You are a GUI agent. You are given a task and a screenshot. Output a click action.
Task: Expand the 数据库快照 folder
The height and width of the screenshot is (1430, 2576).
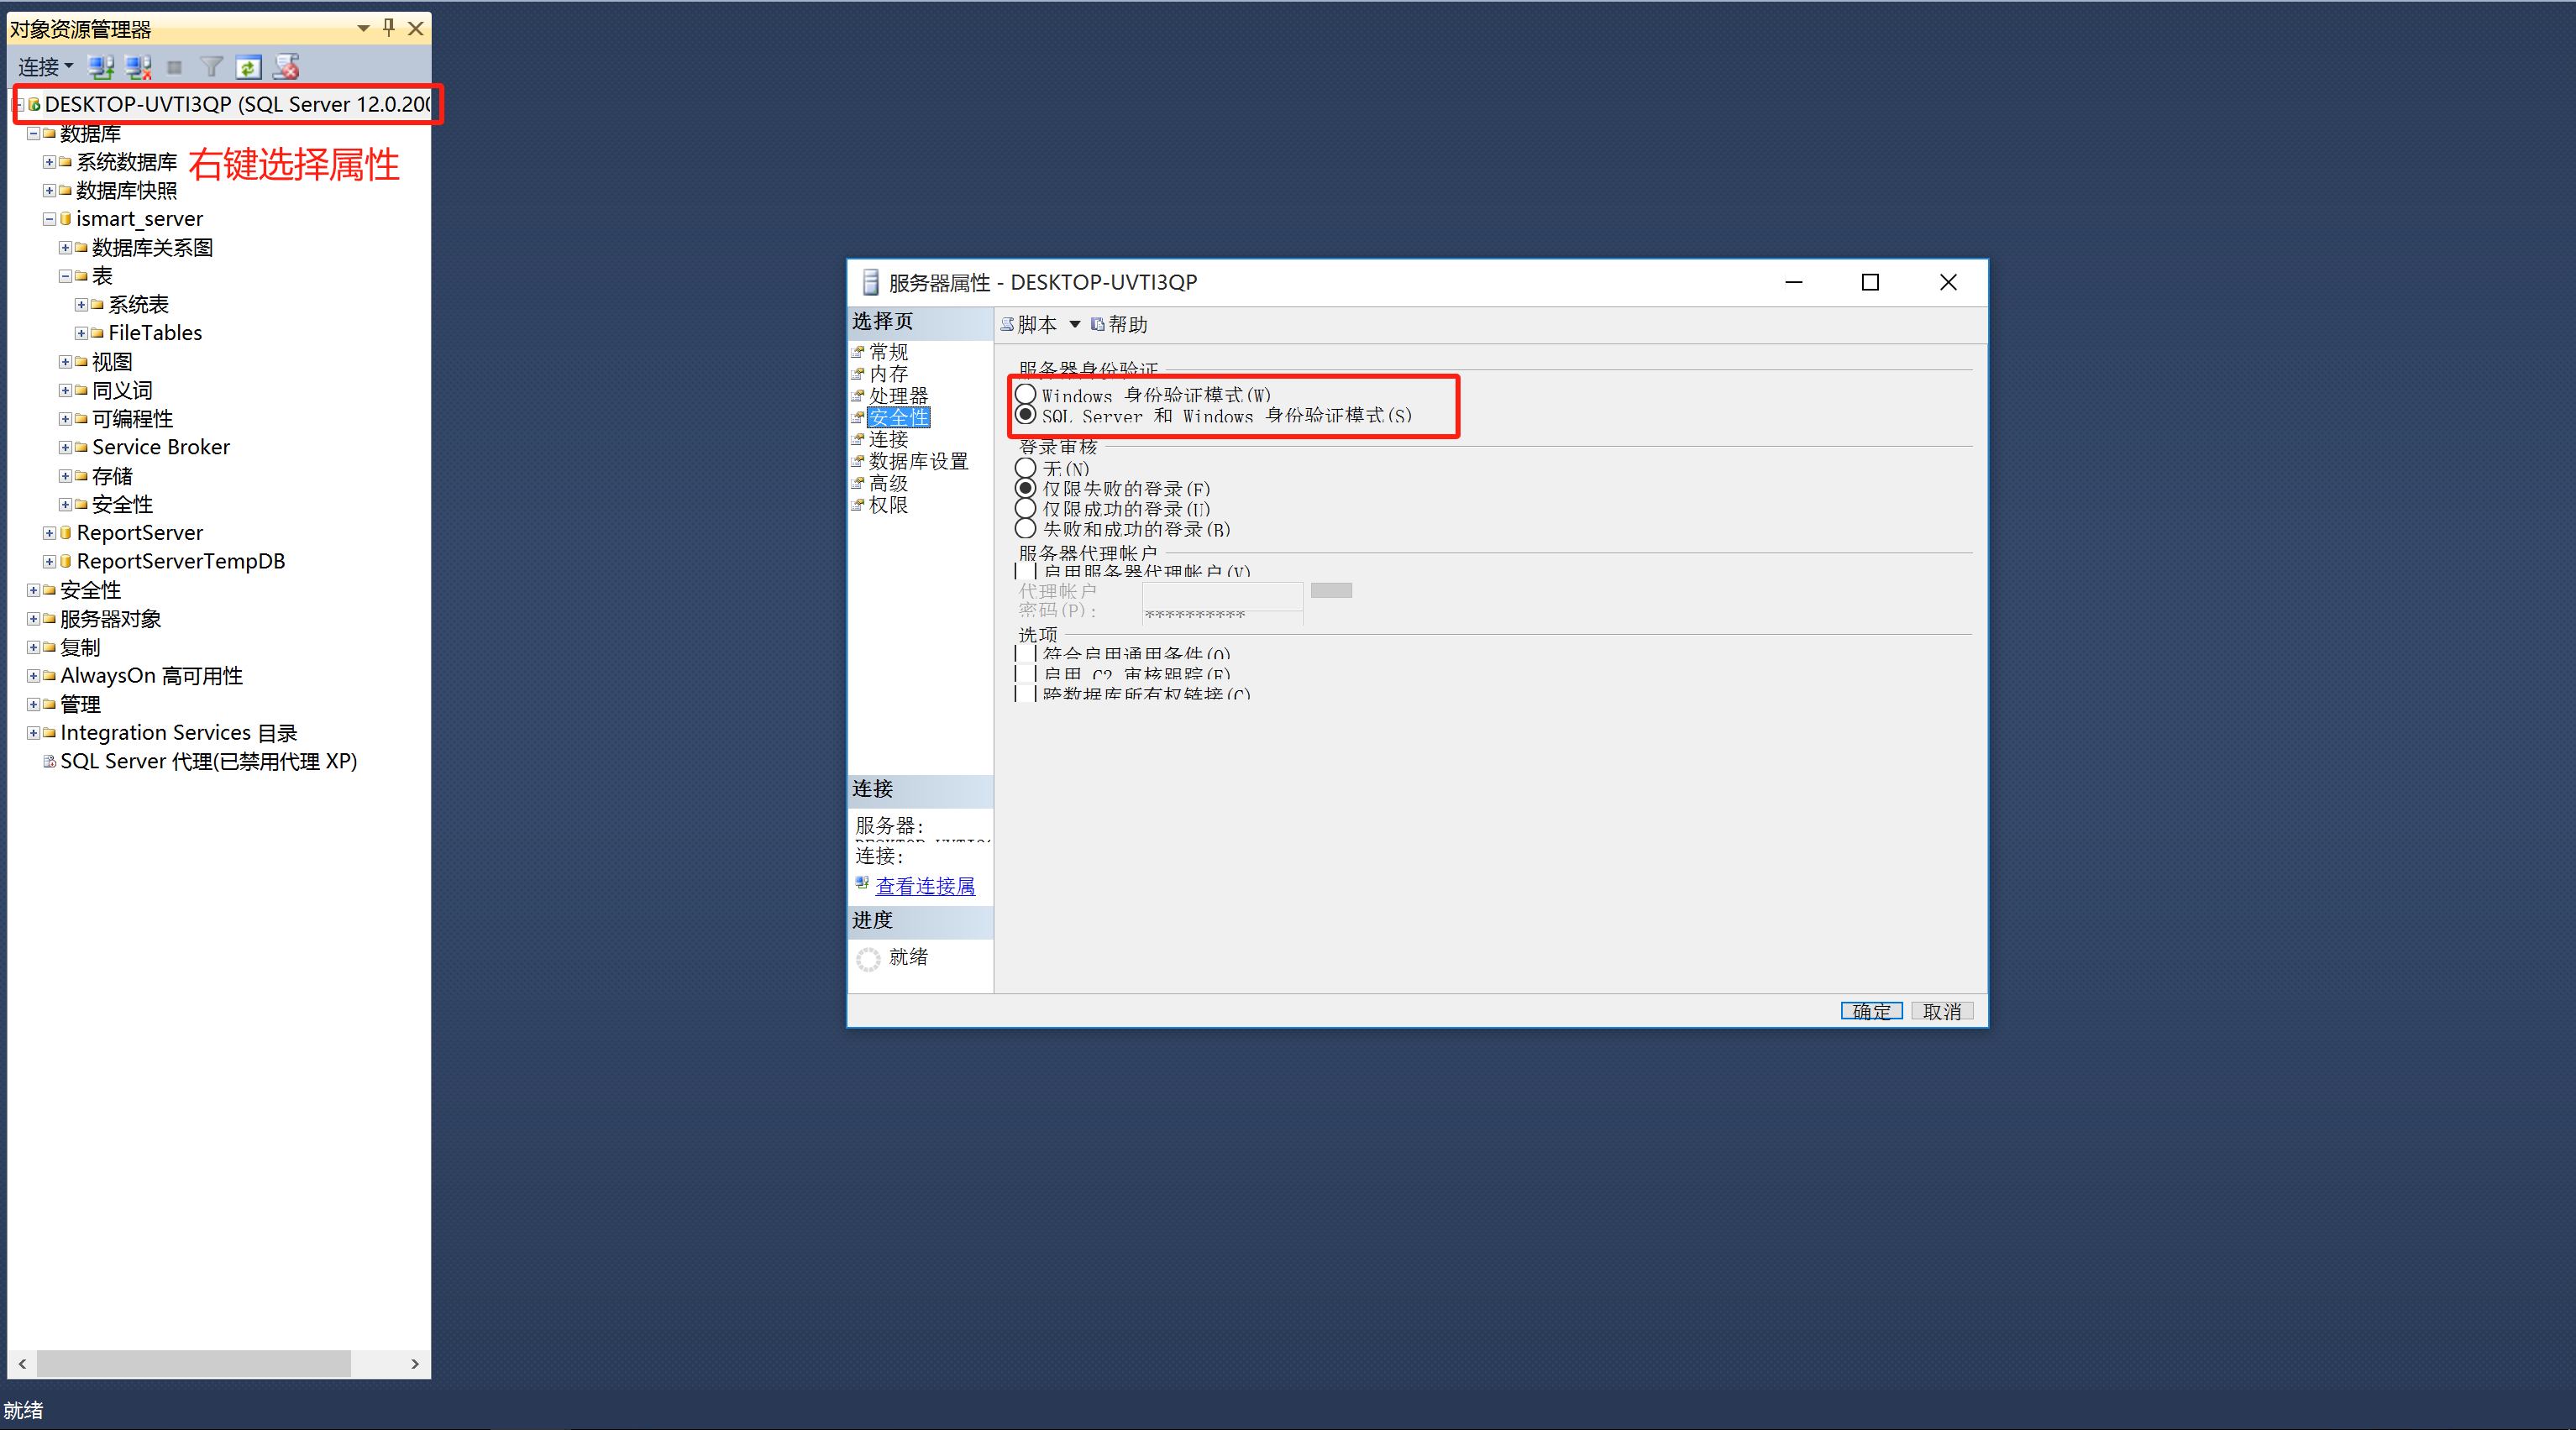pos(49,190)
